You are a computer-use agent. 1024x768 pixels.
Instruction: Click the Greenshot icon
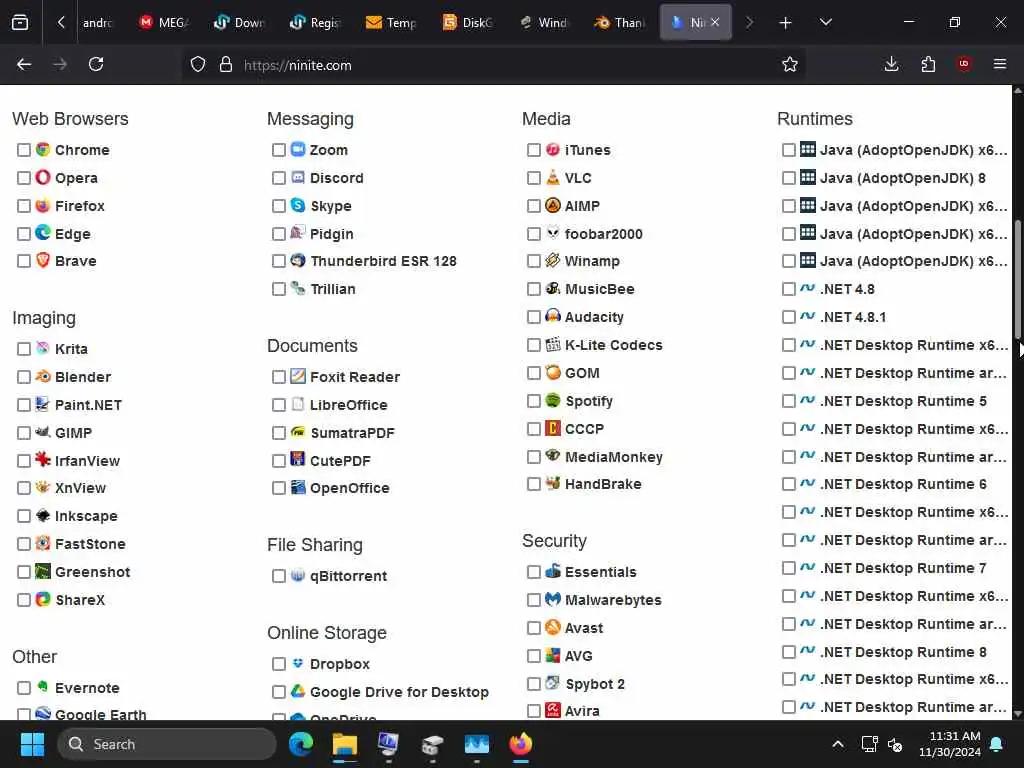pyautogui.click(x=43, y=571)
